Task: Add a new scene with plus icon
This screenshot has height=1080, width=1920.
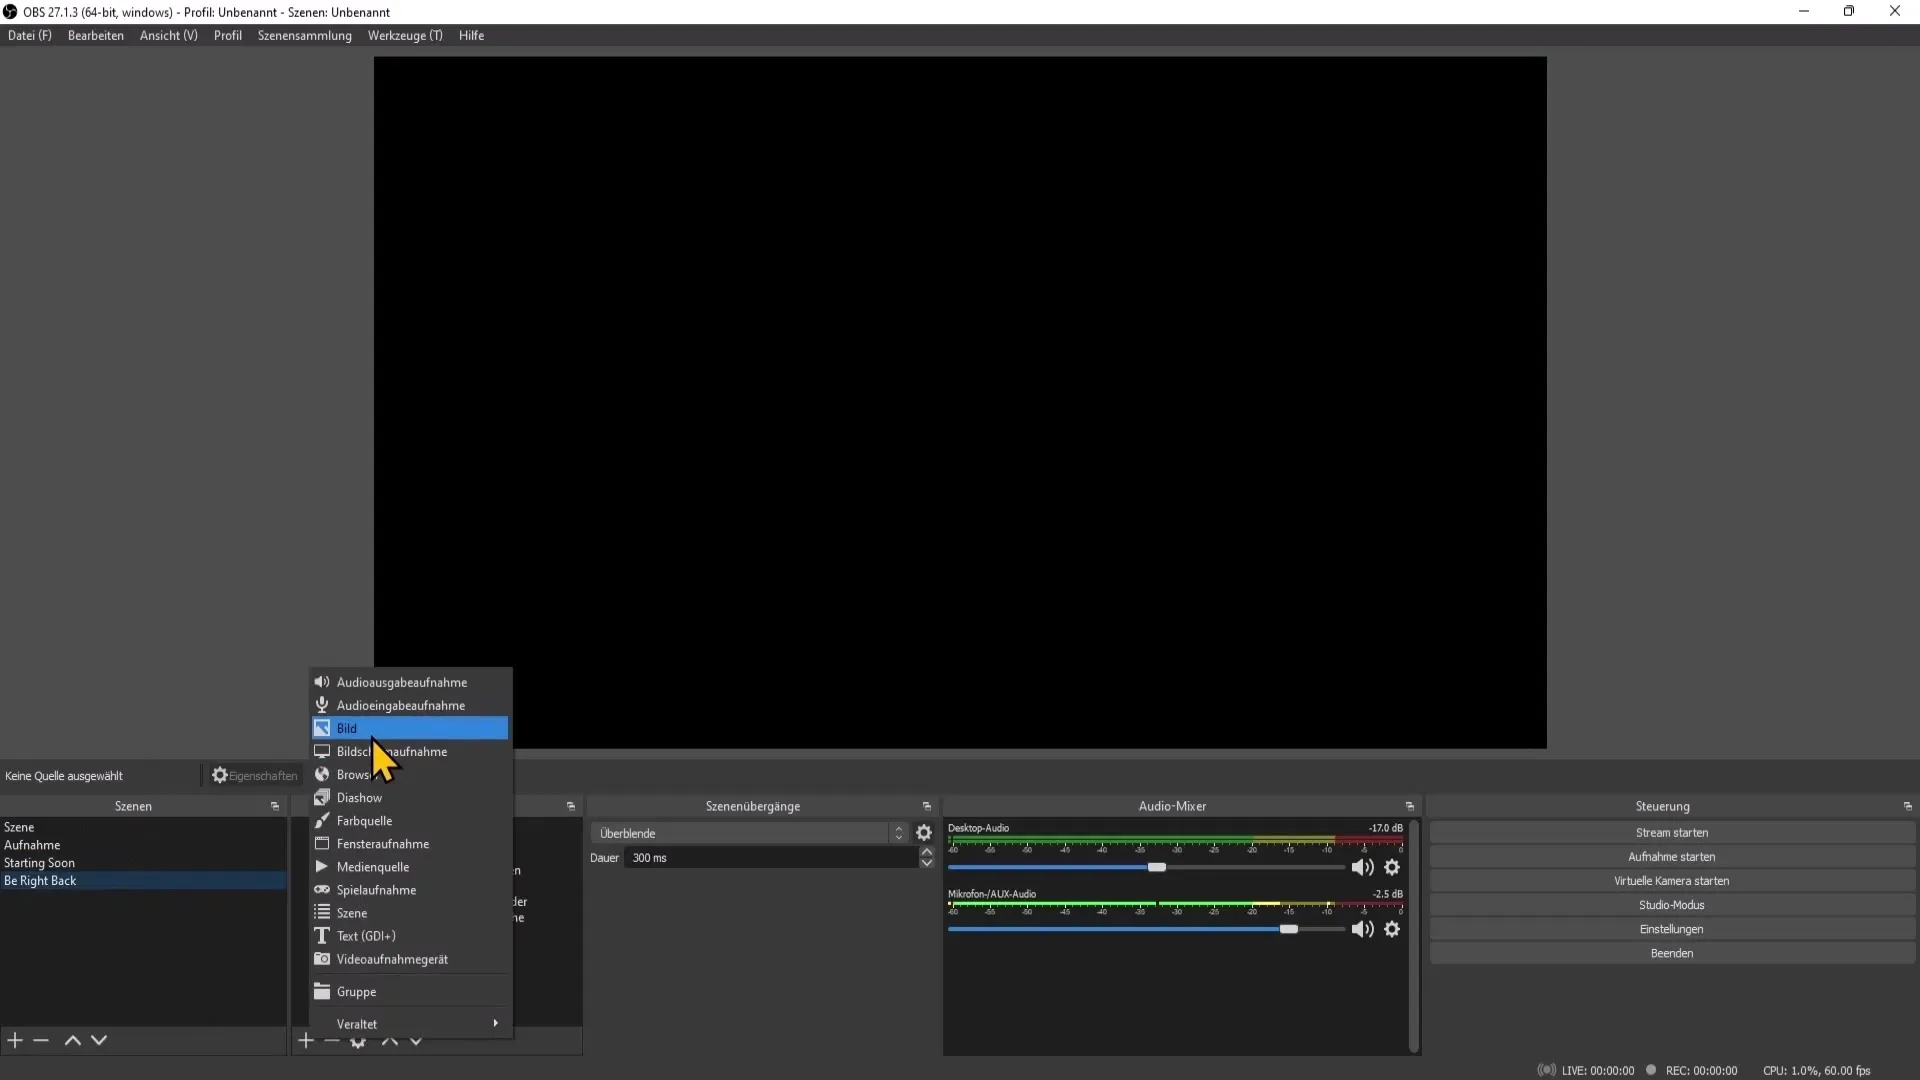Action: tap(15, 1040)
